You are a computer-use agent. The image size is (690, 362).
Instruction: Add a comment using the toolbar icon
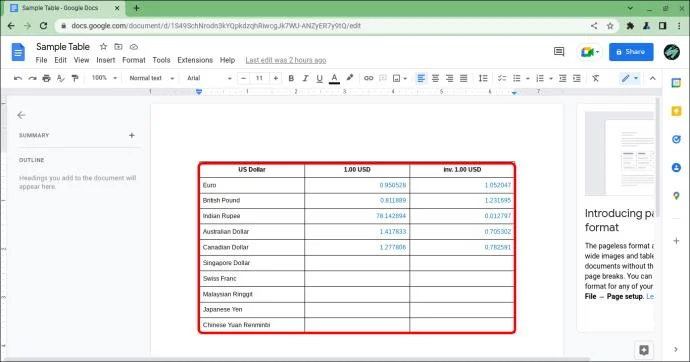click(383, 78)
